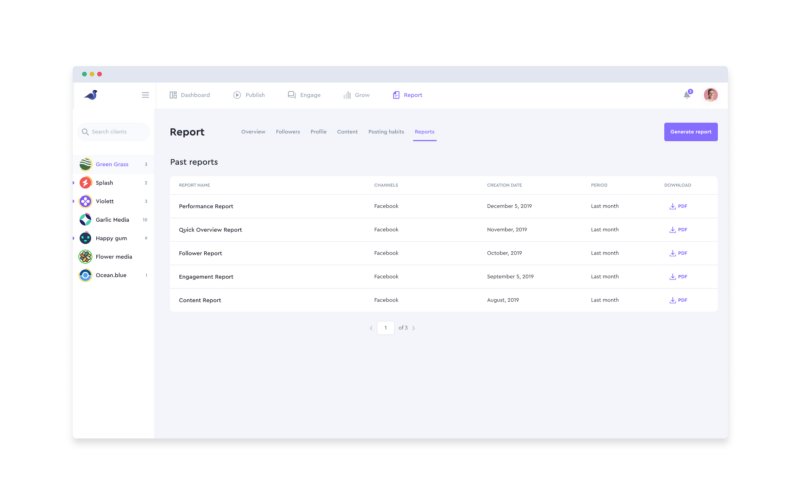The image size is (800, 504).
Task: Focus the Search clients field
Action: coord(114,132)
